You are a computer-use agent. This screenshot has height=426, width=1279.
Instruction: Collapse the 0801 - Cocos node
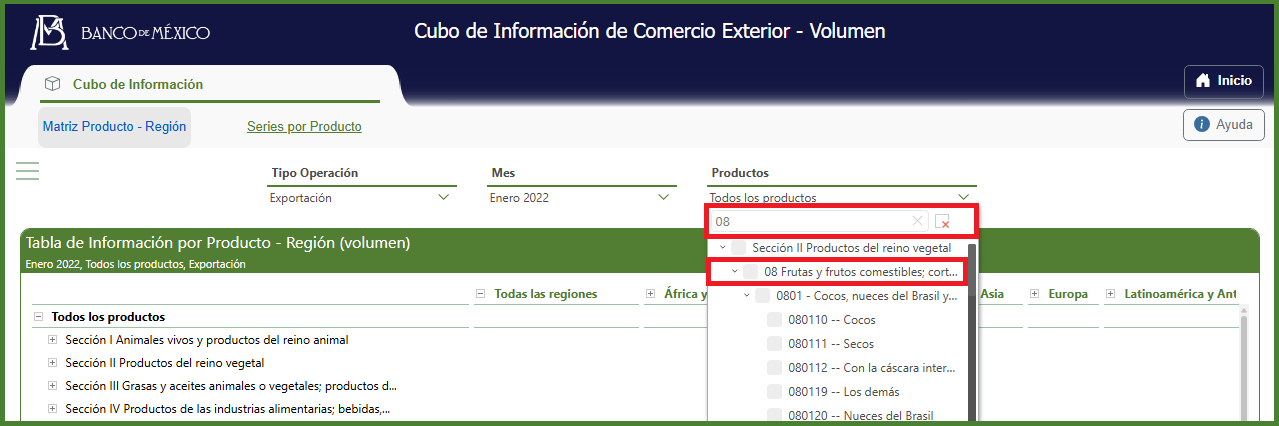747,296
